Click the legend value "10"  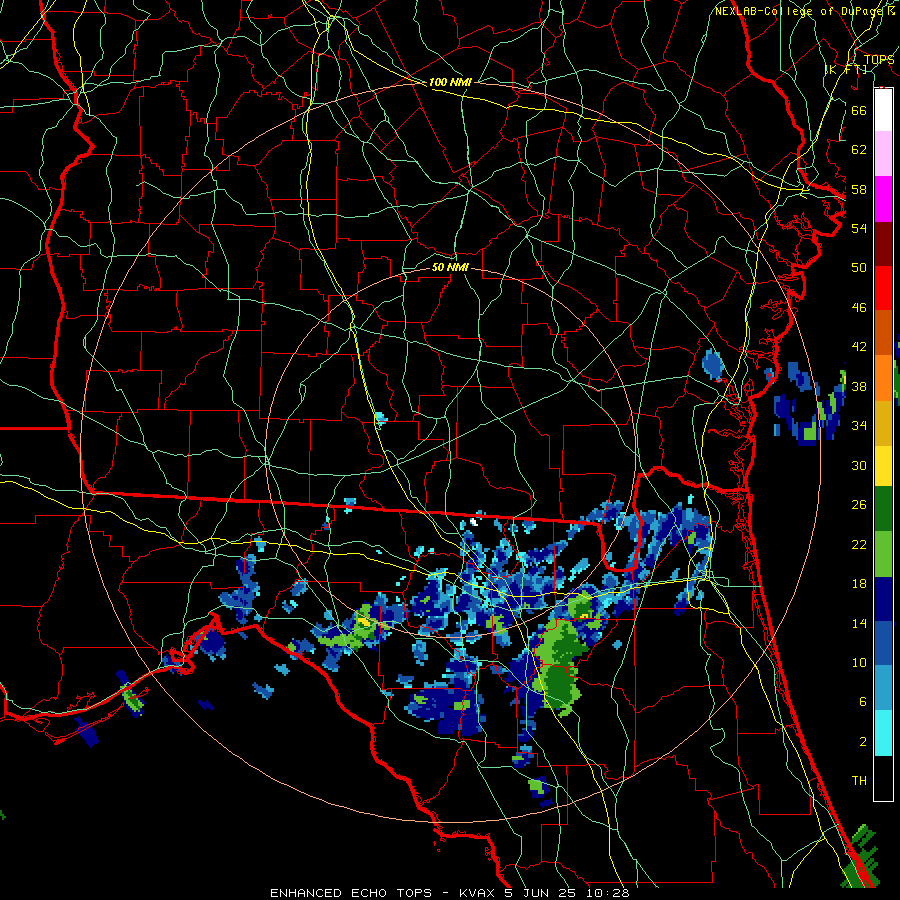coord(859,662)
